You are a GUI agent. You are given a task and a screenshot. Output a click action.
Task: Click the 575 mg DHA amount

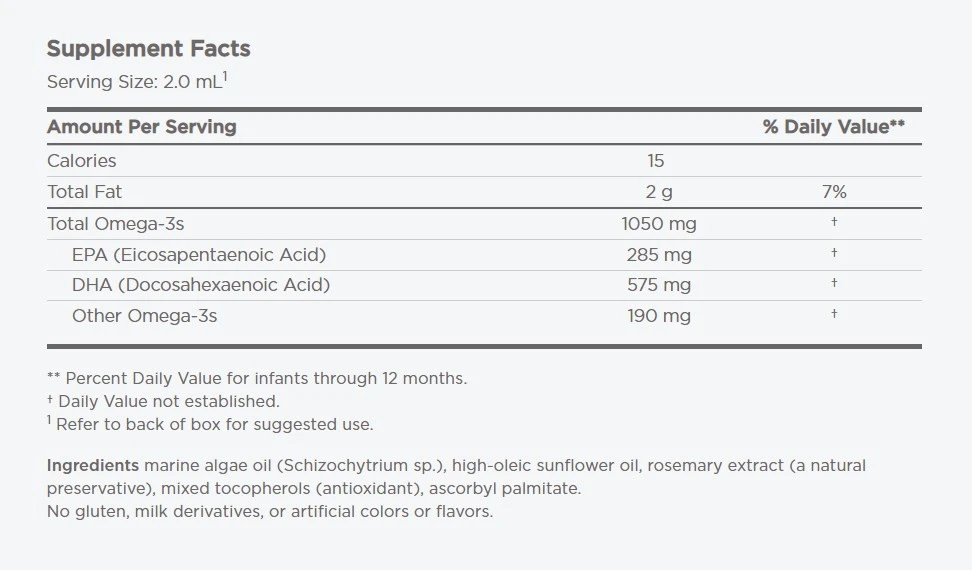tap(659, 285)
